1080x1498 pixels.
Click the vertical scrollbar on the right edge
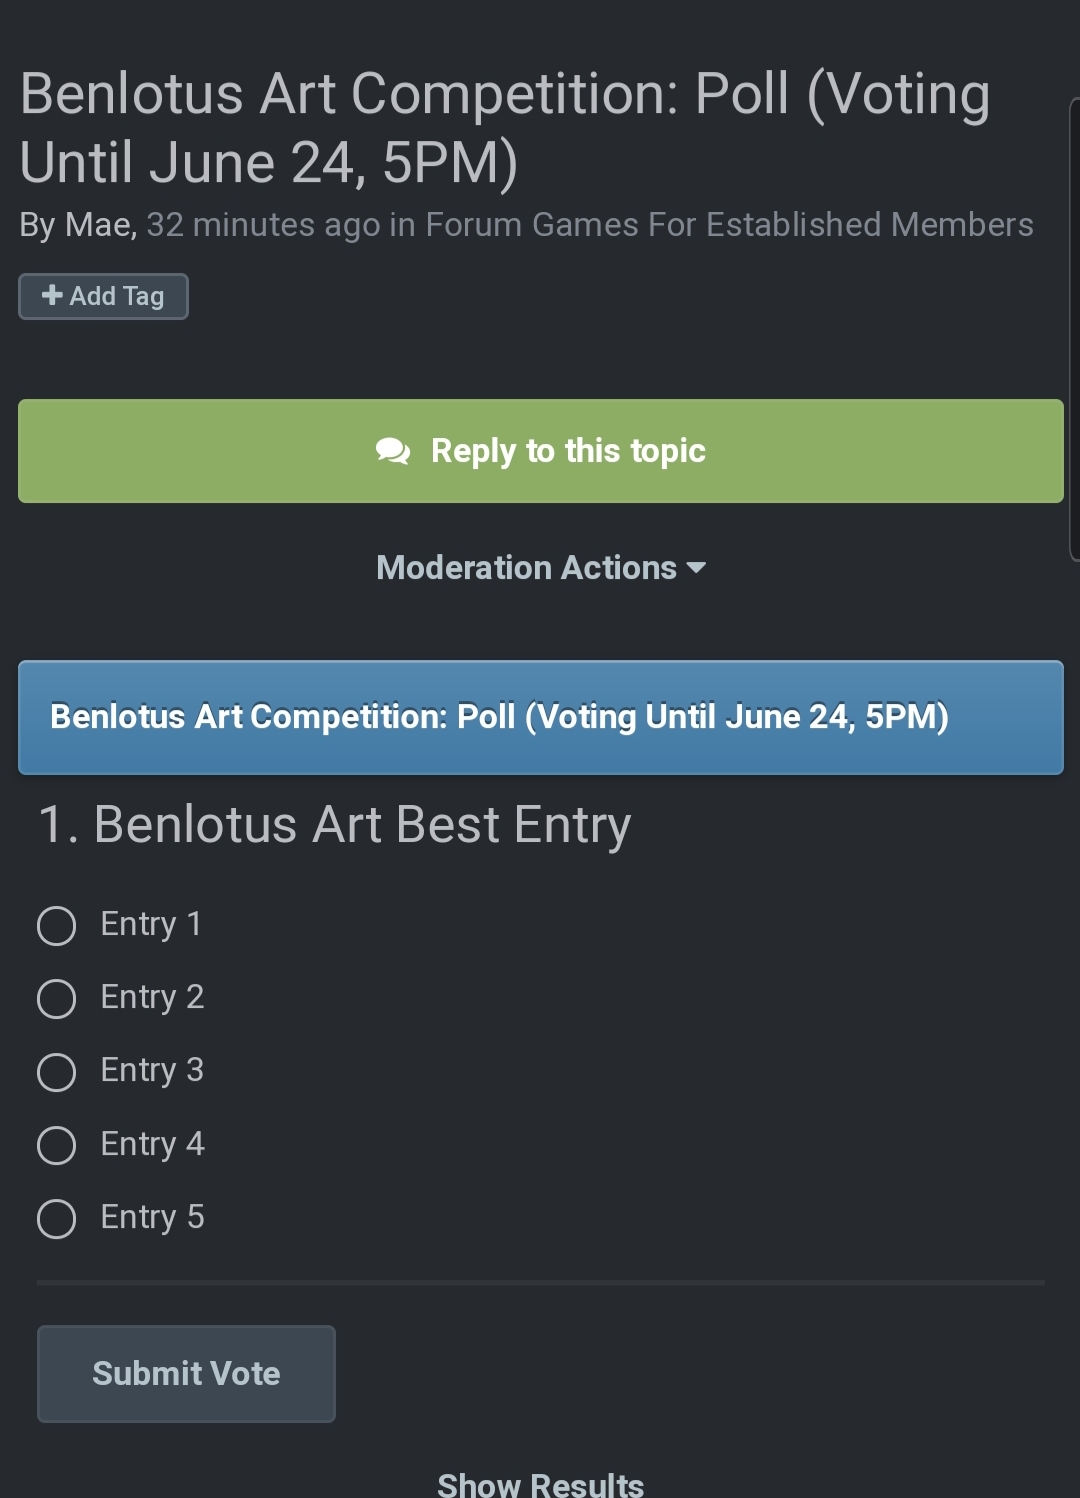(x=1074, y=330)
